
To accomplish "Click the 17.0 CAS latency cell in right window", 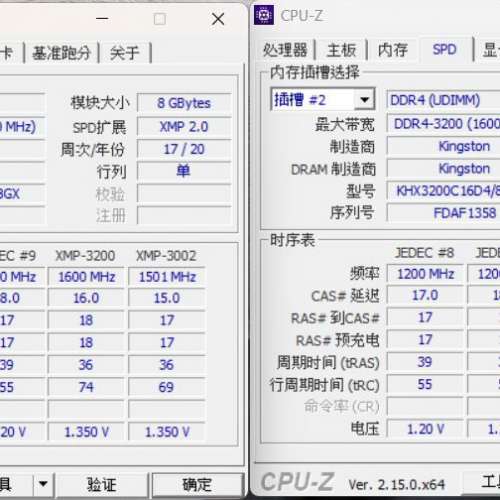I will 425,295.
